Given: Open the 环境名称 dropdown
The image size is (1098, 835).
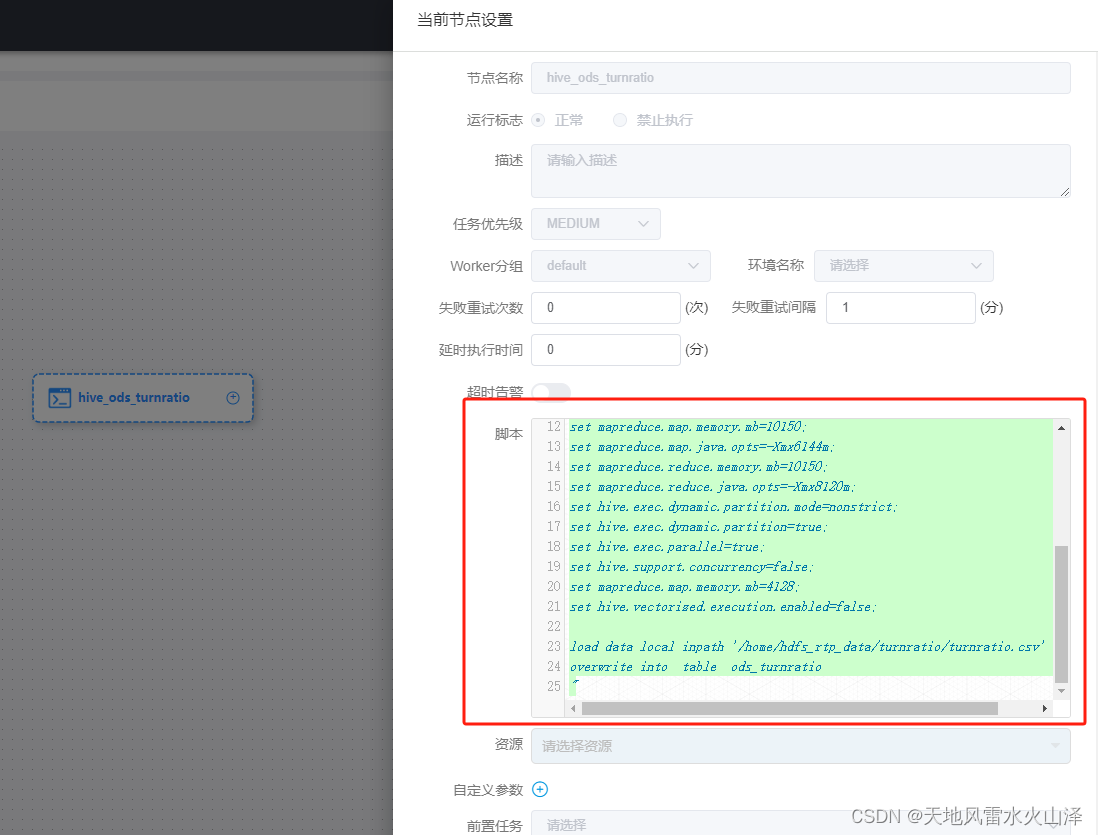Looking at the screenshot, I should tap(903, 265).
